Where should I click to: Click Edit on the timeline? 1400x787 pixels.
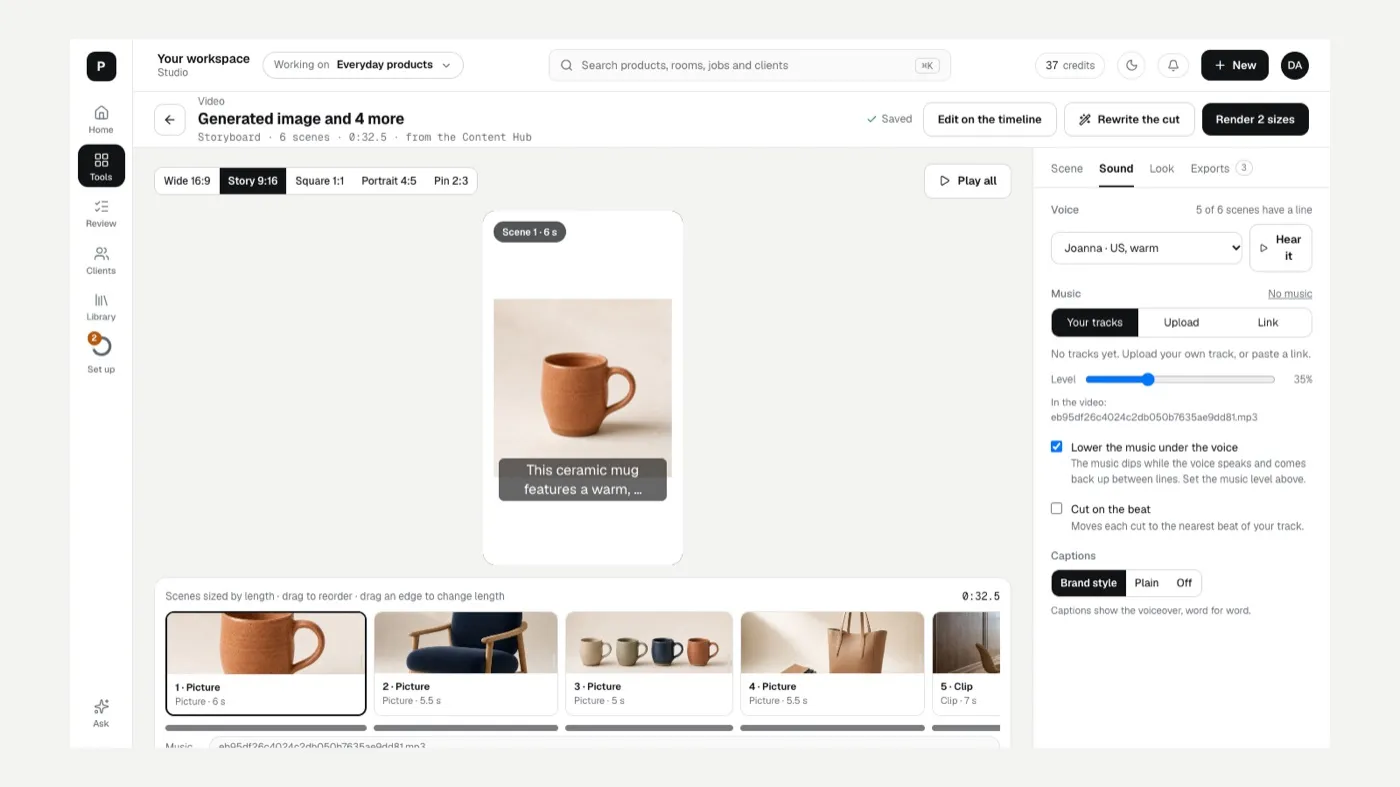[x=989, y=119]
